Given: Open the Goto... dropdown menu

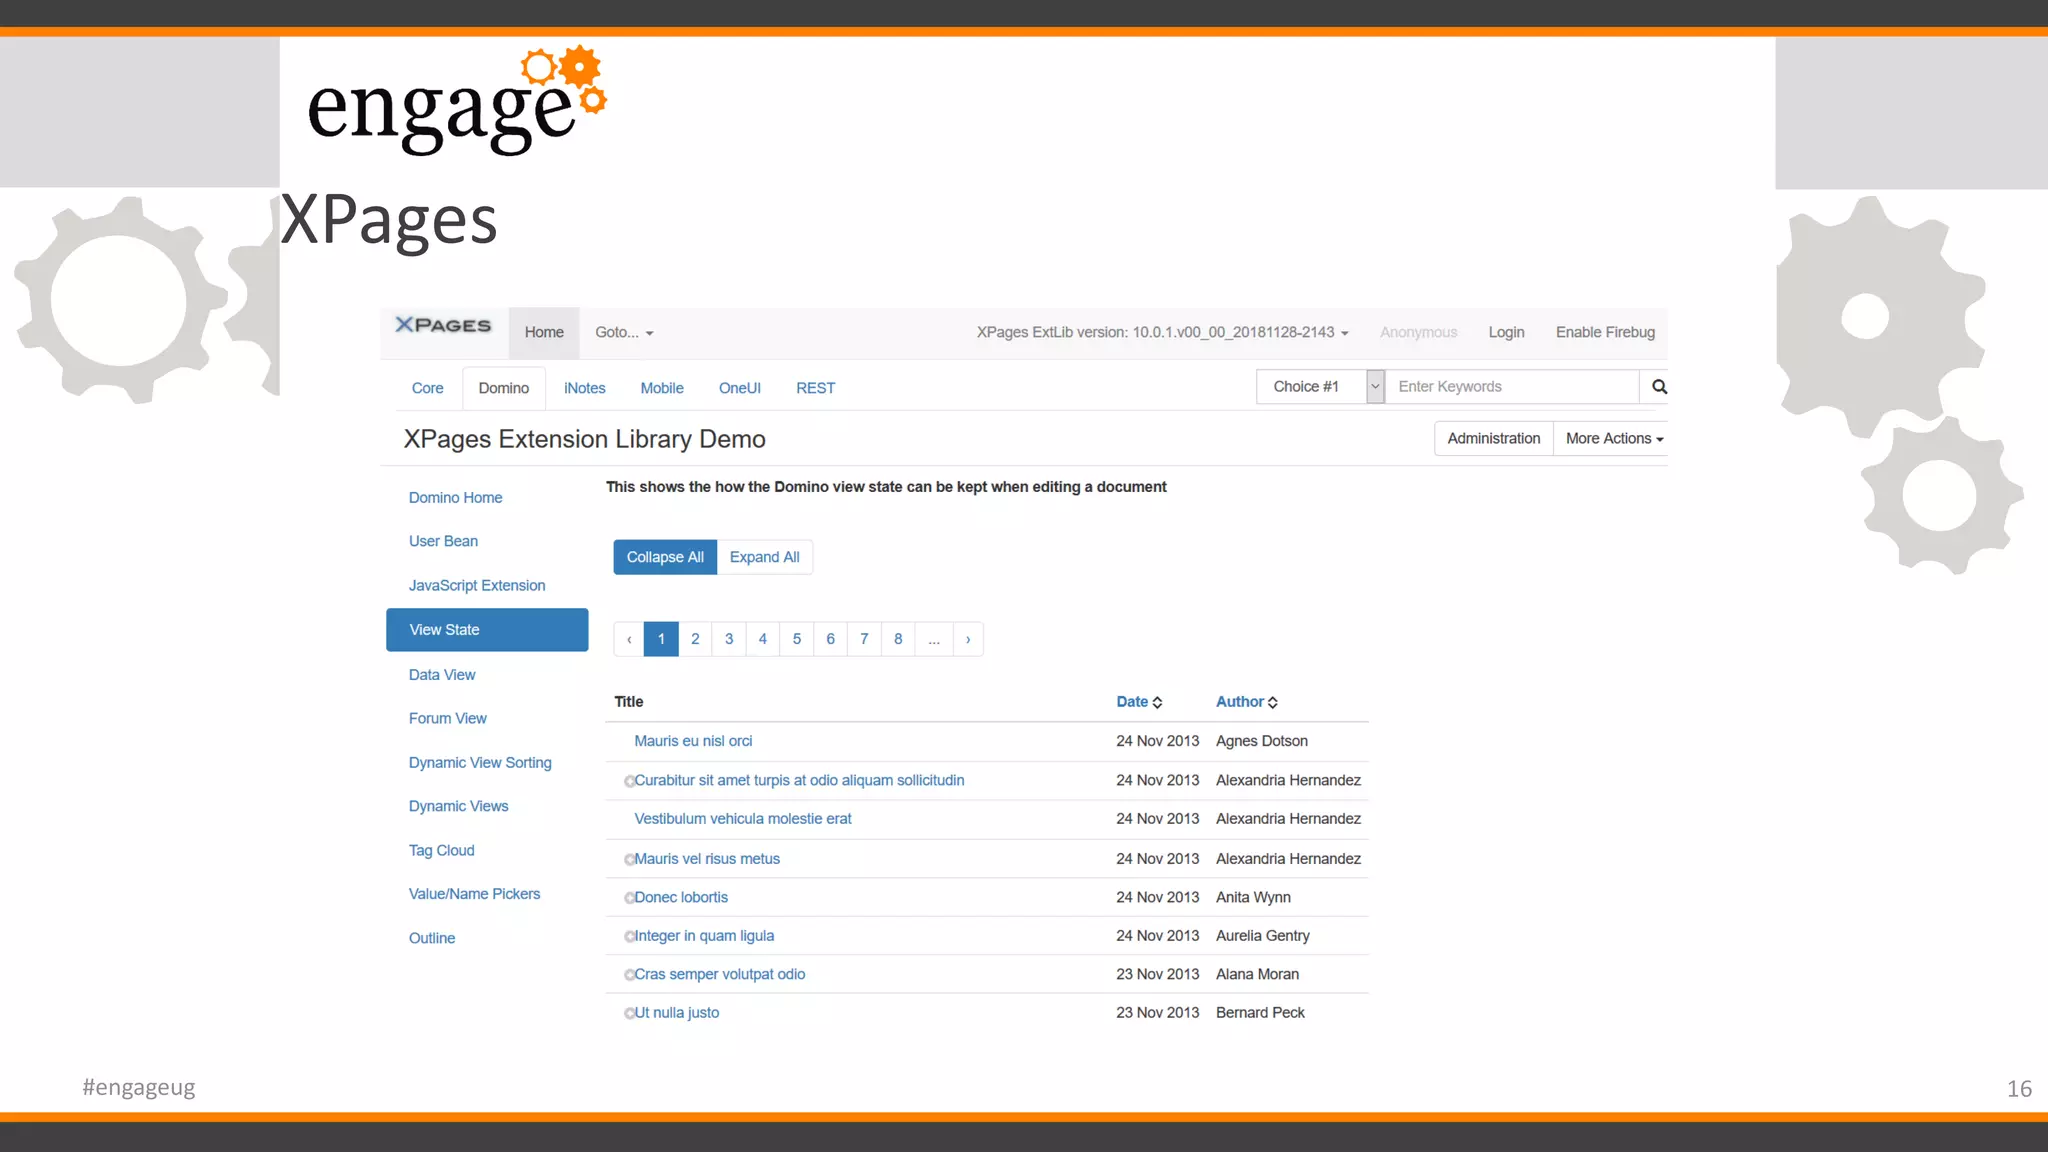Looking at the screenshot, I should click(x=624, y=333).
